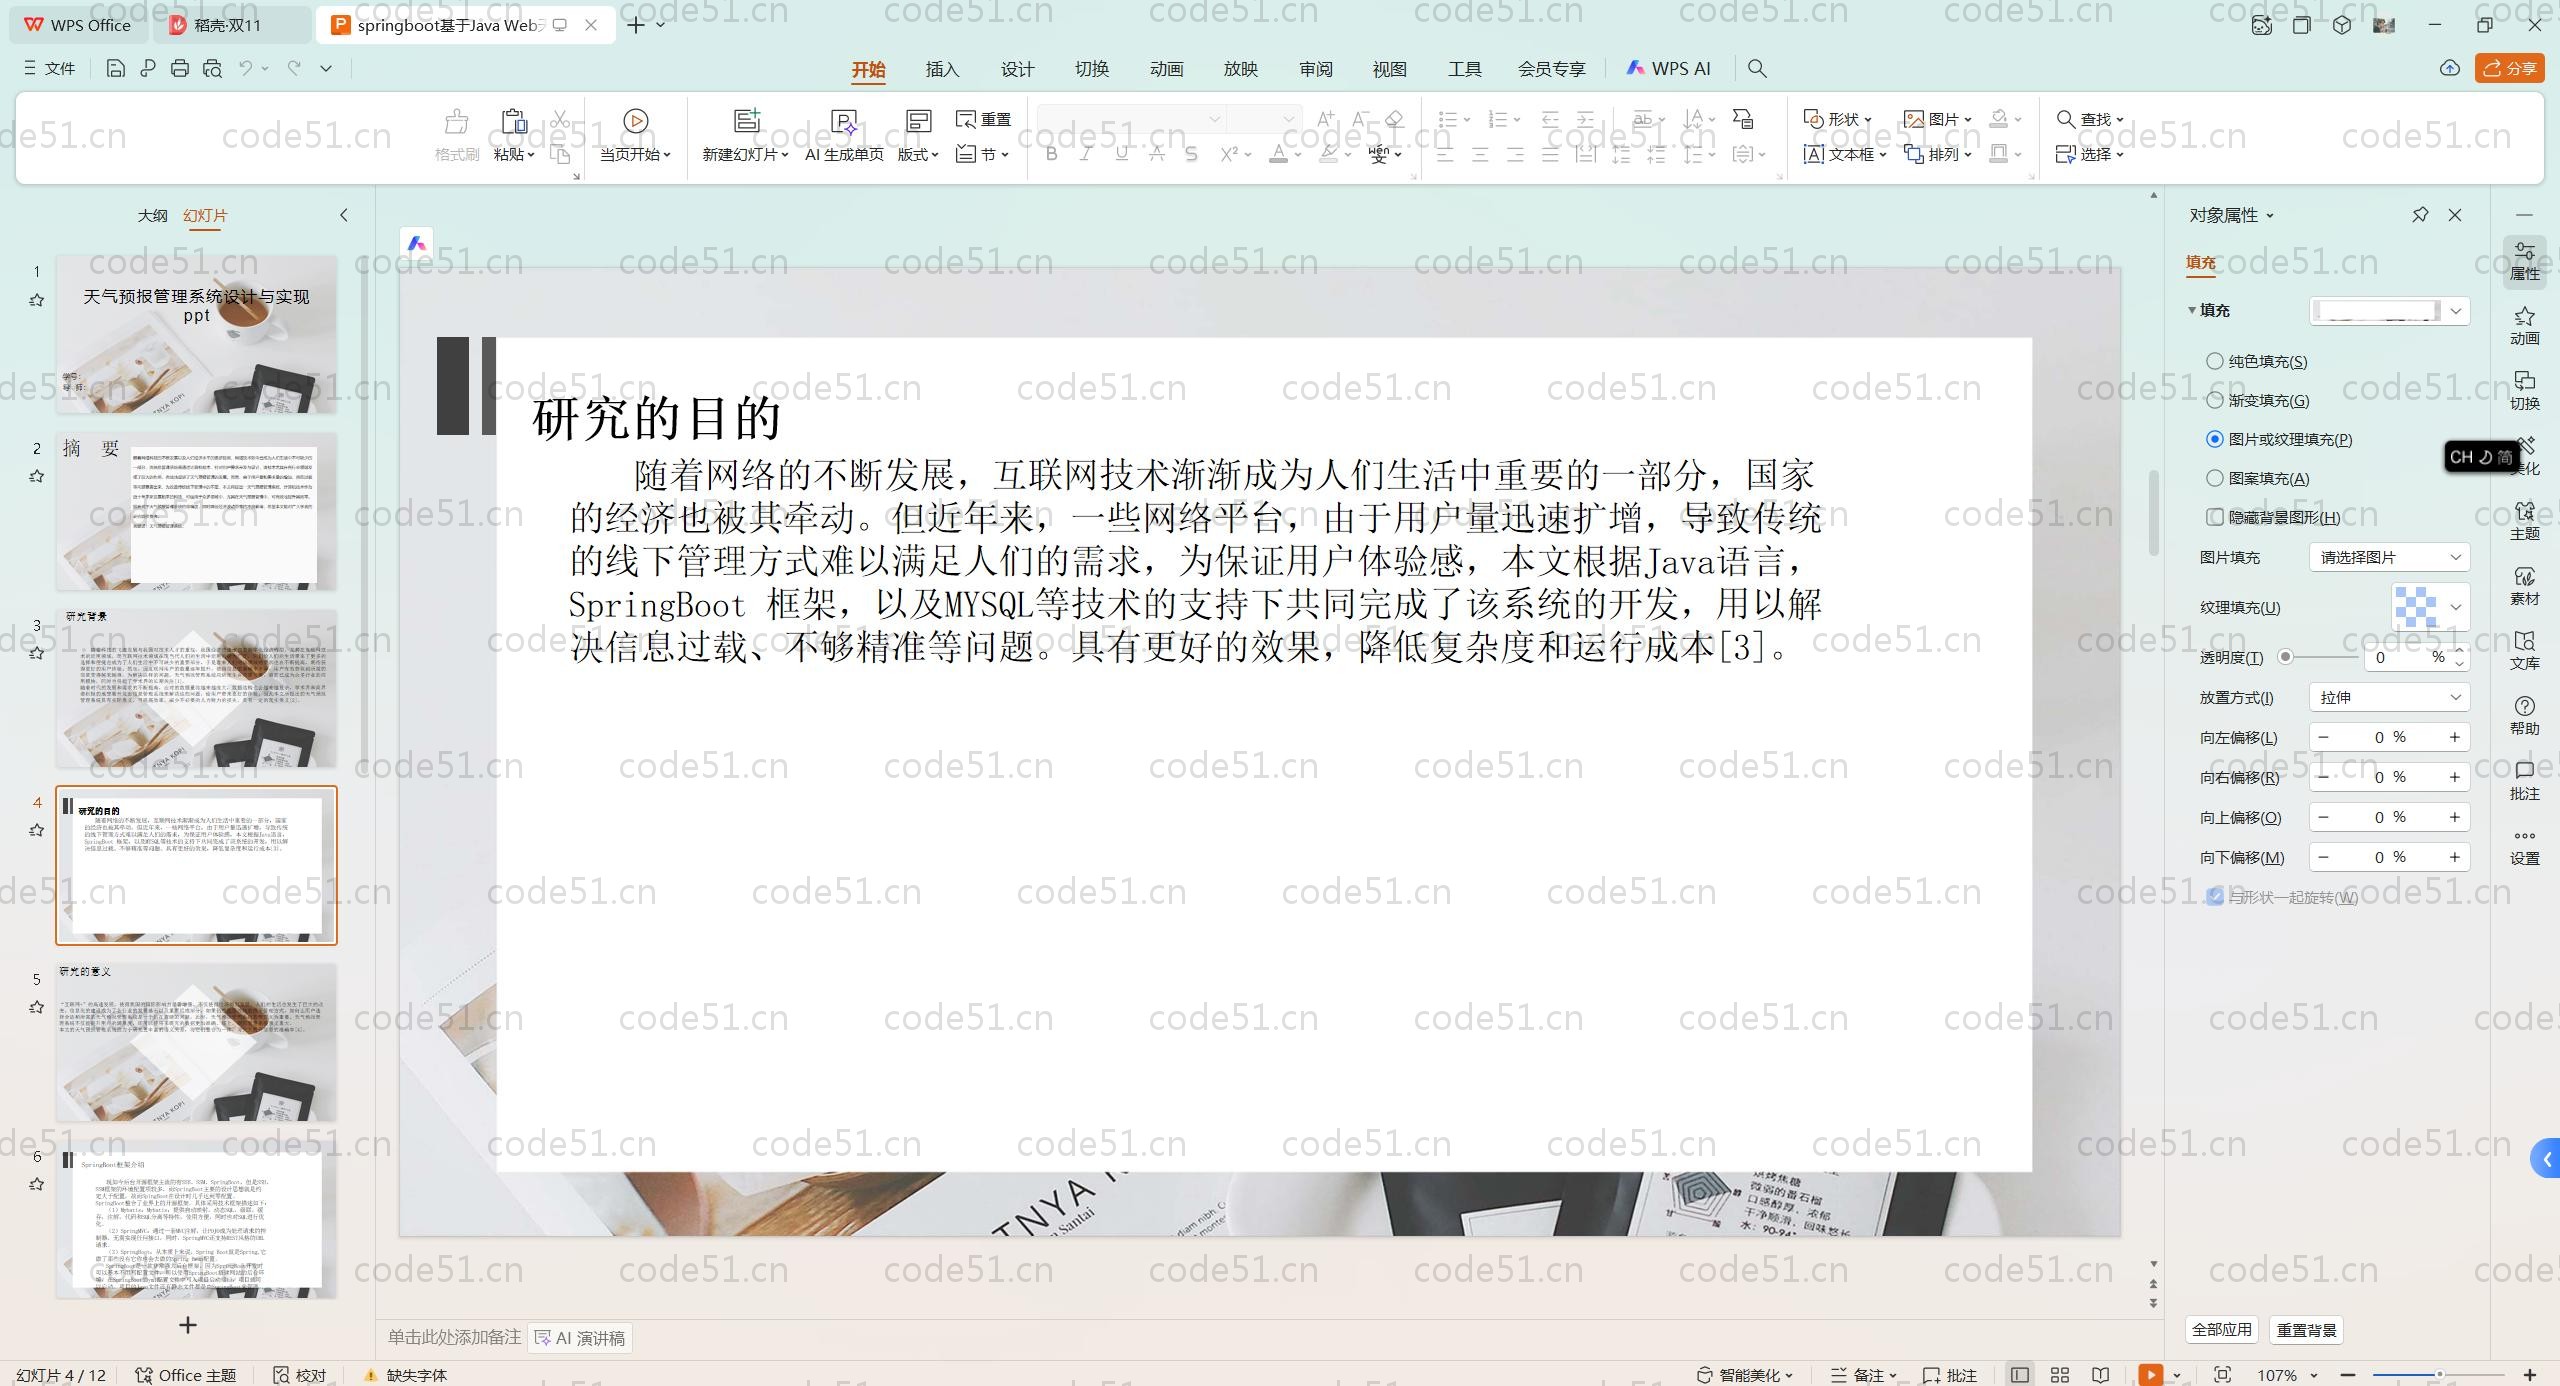The image size is (2560, 1386).
Task: Click the save document icon
Action: click(115, 68)
